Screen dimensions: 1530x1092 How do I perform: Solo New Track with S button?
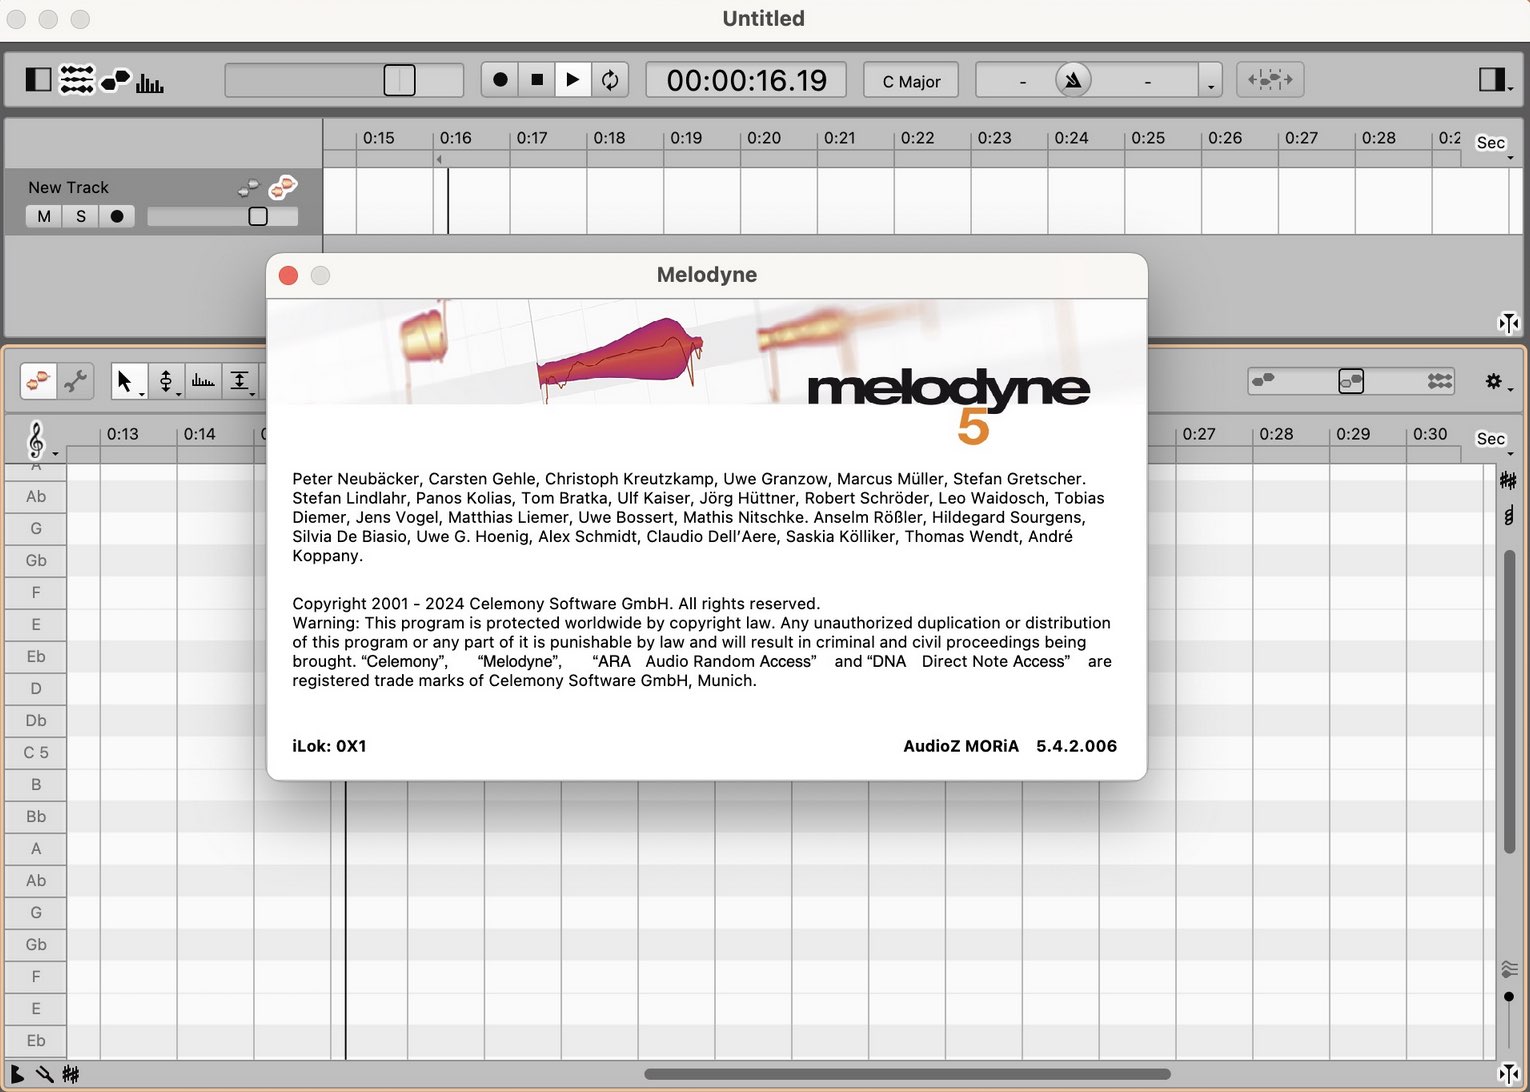click(x=81, y=216)
